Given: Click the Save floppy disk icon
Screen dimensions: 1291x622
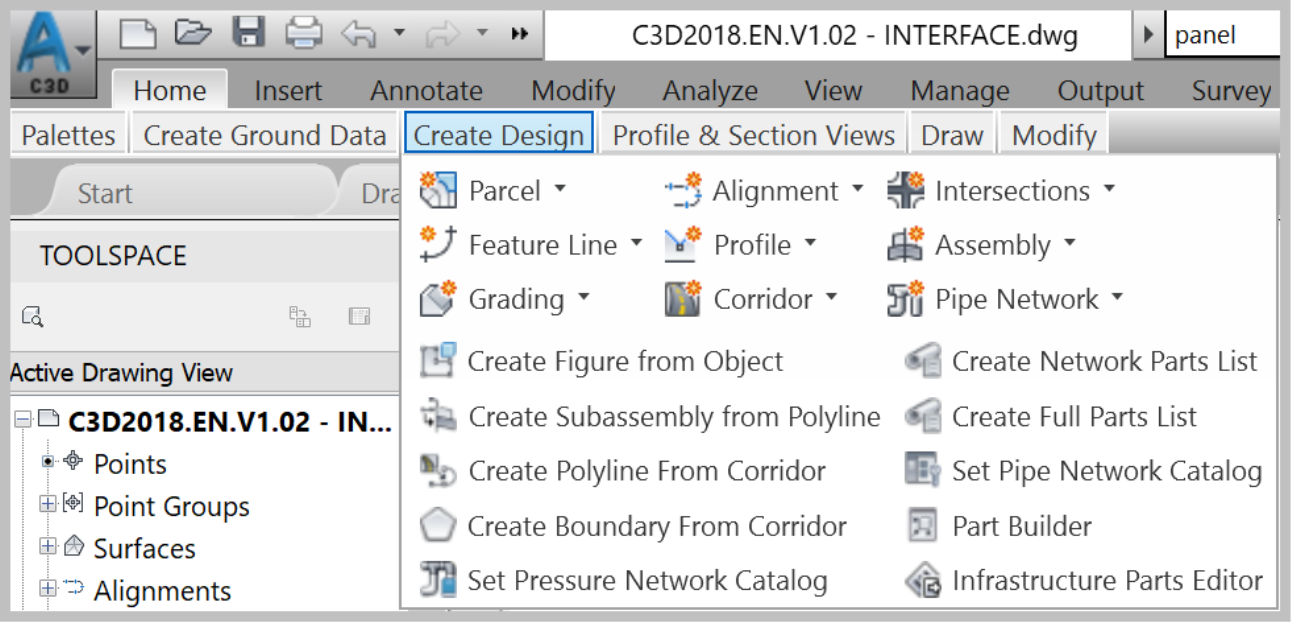Looking at the screenshot, I should point(248,34).
